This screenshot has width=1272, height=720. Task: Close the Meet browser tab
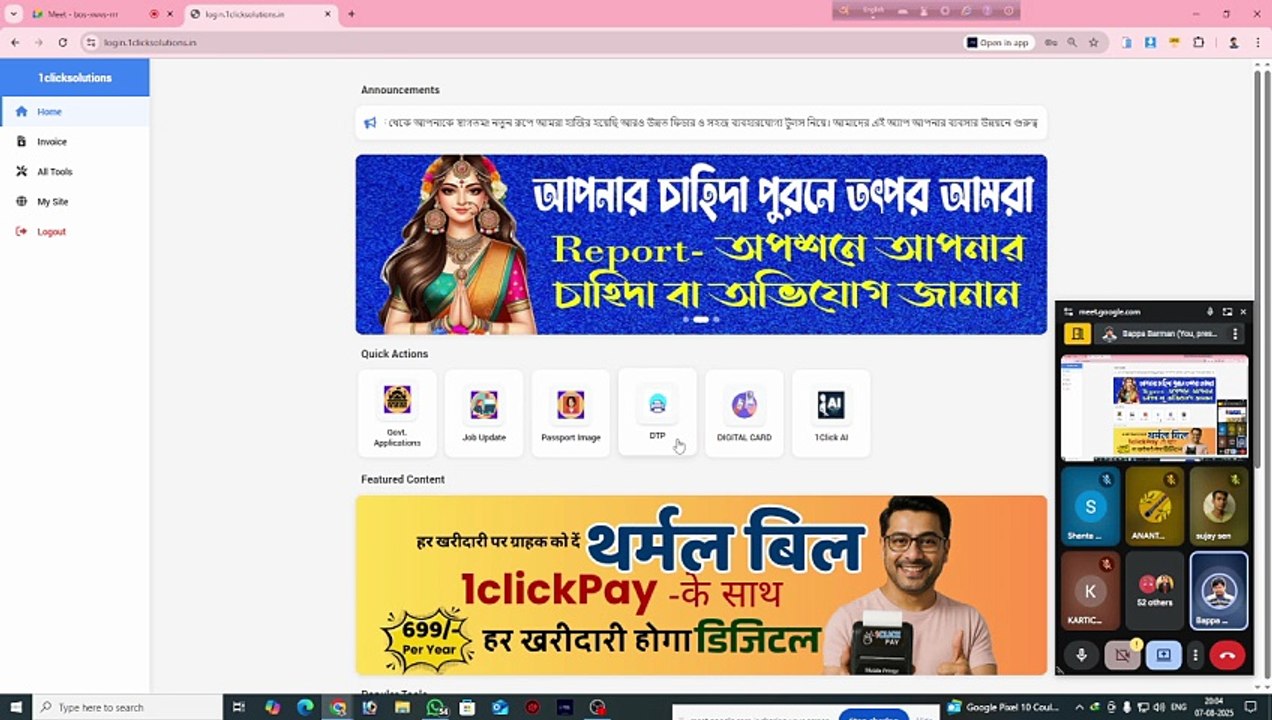click(170, 14)
